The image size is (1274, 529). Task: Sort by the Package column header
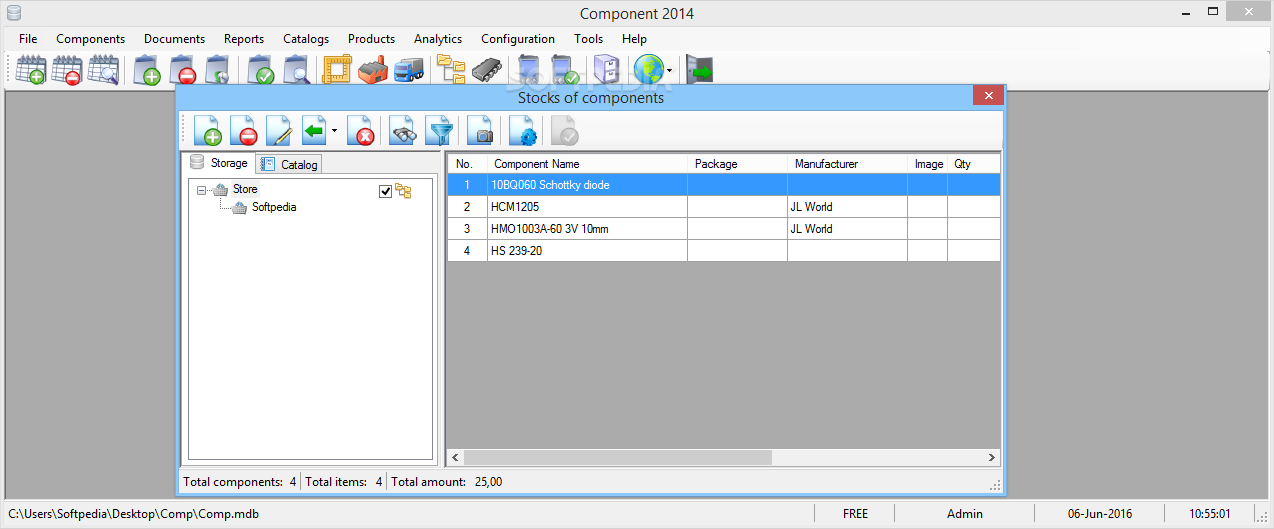tap(737, 164)
